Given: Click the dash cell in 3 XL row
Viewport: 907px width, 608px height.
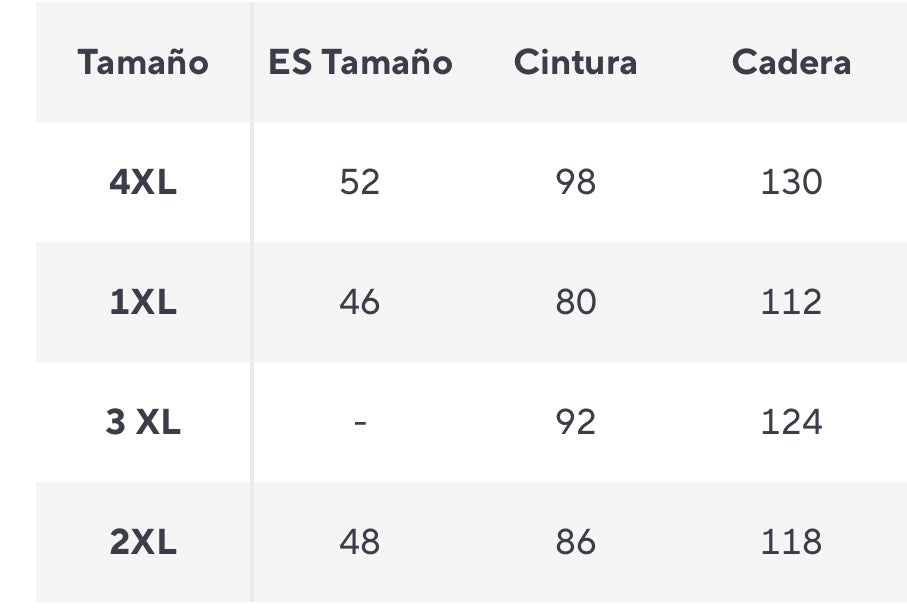Looking at the screenshot, I should pyautogui.click(x=360, y=423).
